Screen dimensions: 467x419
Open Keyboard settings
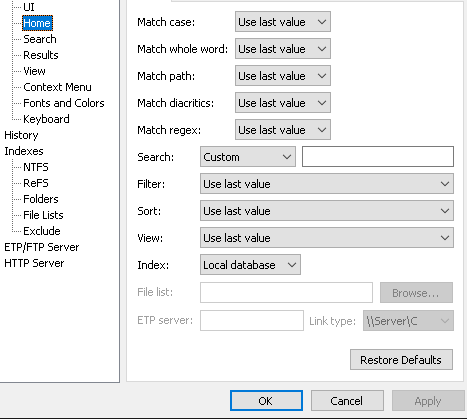point(46,119)
